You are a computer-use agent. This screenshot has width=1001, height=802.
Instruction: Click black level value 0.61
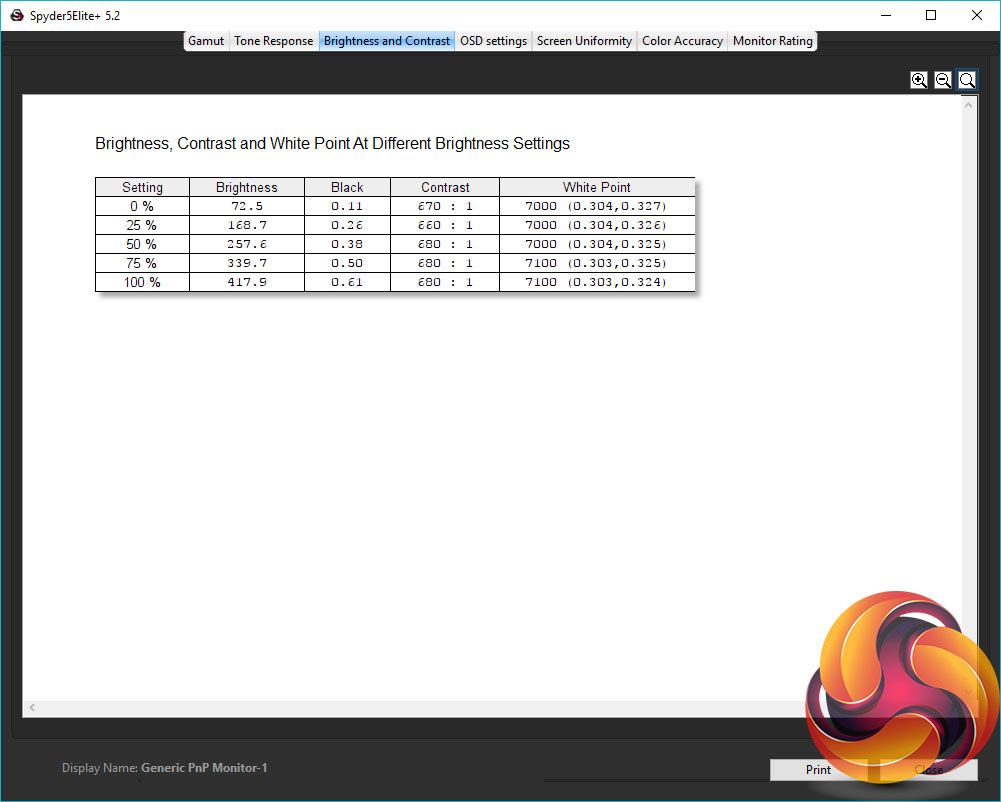(x=347, y=282)
